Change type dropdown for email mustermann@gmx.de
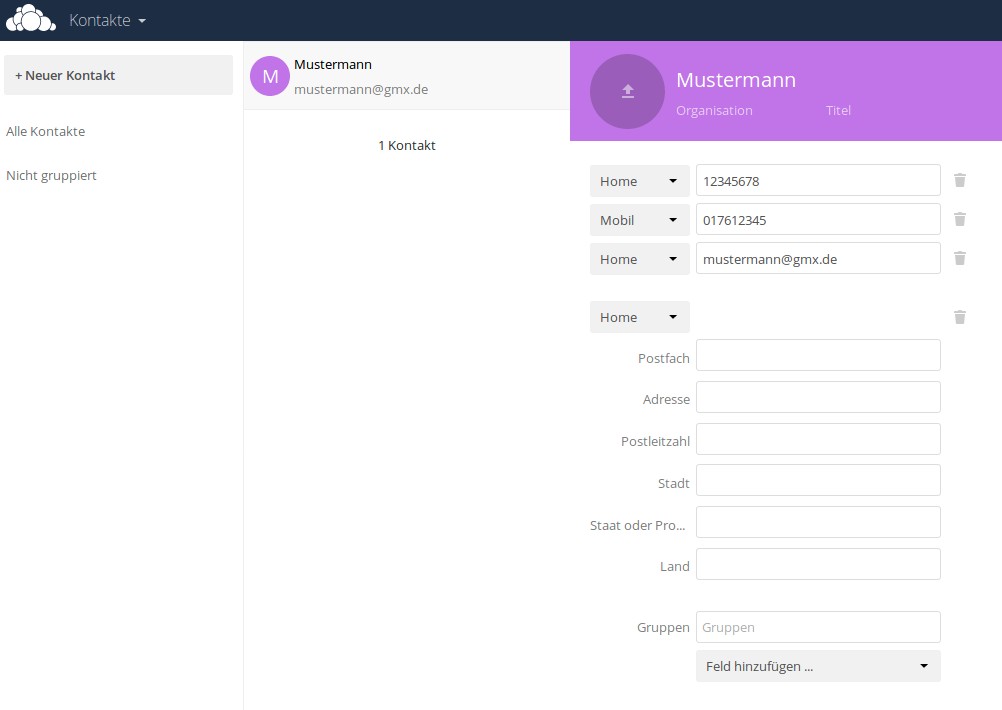 pyautogui.click(x=640, y=259)
